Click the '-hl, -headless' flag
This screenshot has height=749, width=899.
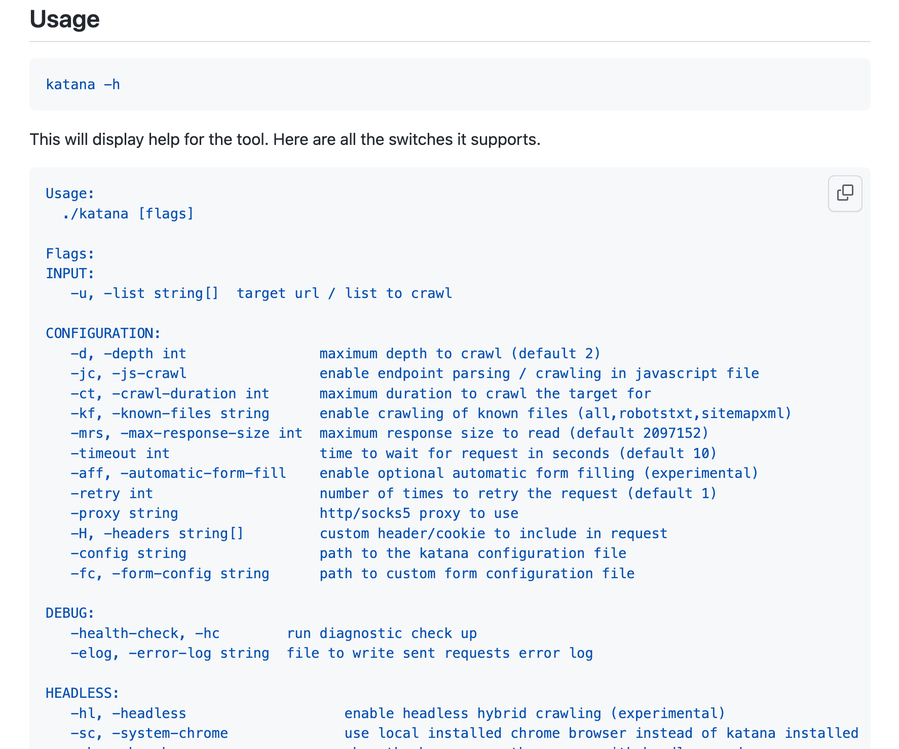[x=128, y=713]
